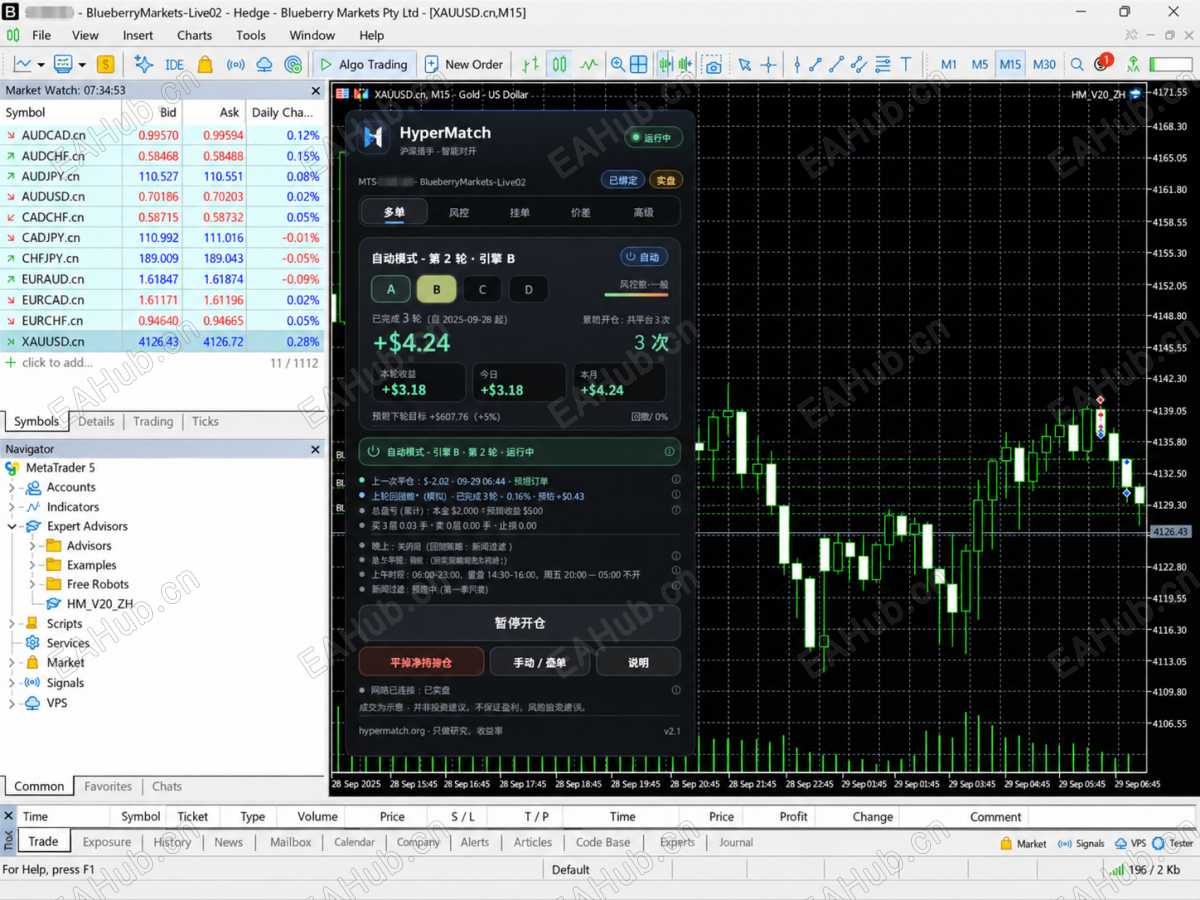Viewport: 1200px width, 900px height.
Task: Select the cursor arrow tool
Action: [x=745, y=64]
